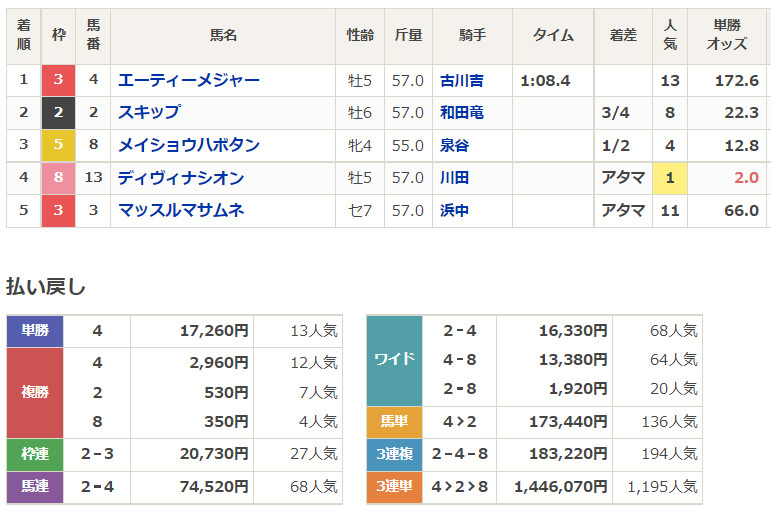Select the ワイド payout label
Viewport: 771px width, 506px height.
395,360
